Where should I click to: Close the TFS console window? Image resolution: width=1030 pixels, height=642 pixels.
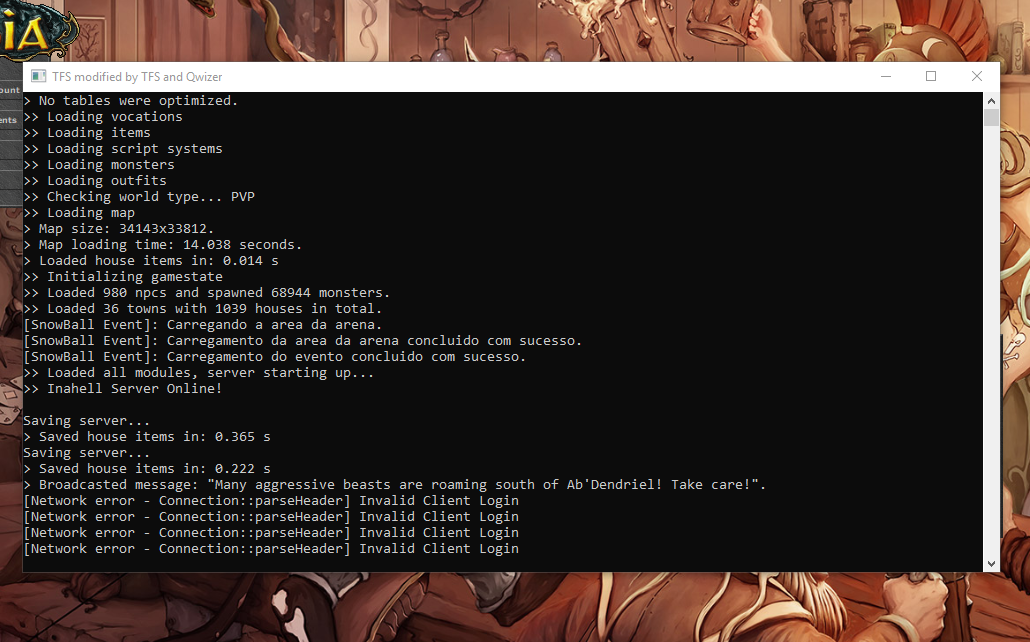click(x=977, y=77)
